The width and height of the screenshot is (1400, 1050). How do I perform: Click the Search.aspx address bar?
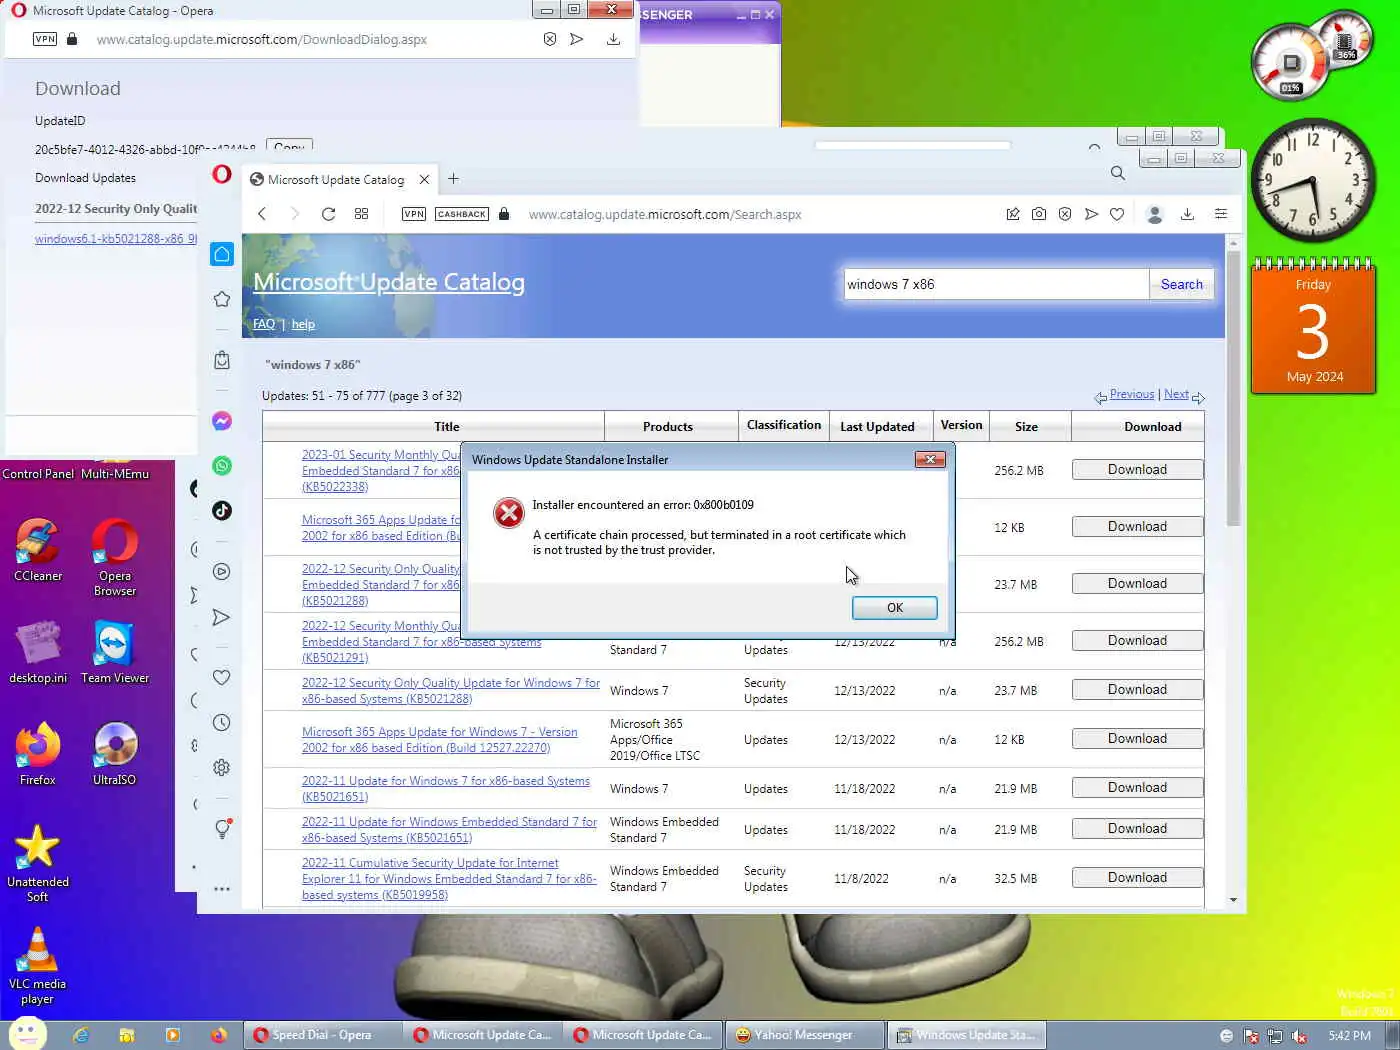coord(665,214)
